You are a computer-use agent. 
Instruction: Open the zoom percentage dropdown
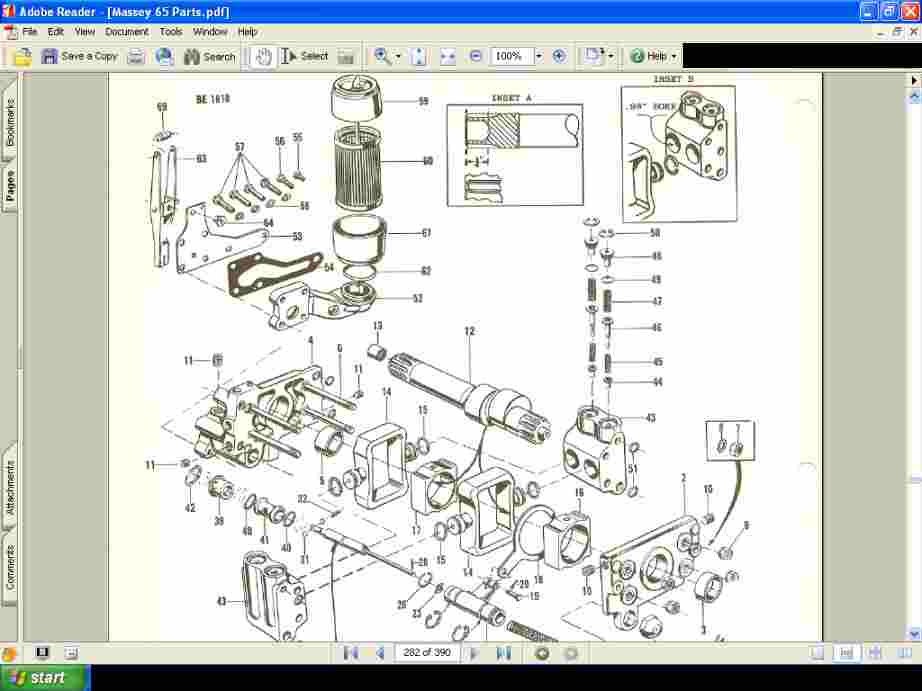point(539,56)
